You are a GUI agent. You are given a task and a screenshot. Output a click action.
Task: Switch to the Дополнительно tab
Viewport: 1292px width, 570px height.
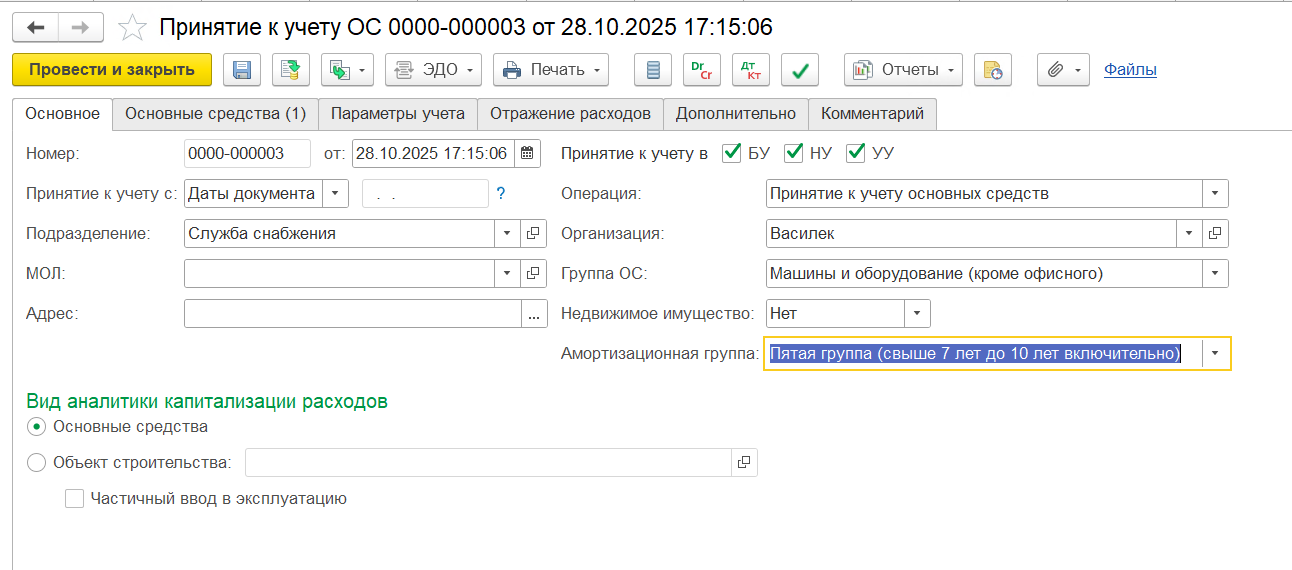click(736, 114)
